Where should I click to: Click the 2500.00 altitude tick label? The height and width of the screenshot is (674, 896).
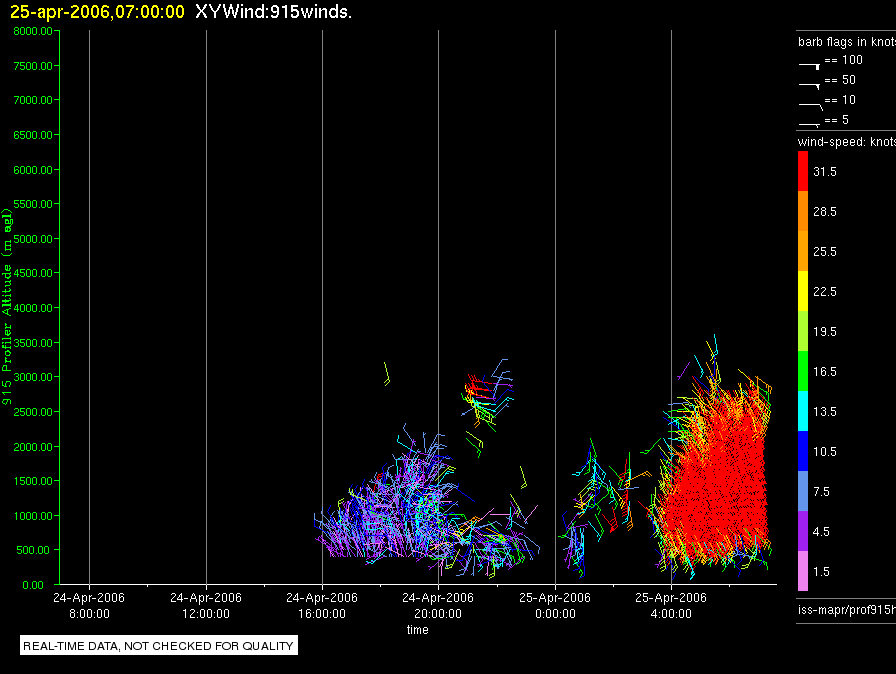click(x=33, y=412)
